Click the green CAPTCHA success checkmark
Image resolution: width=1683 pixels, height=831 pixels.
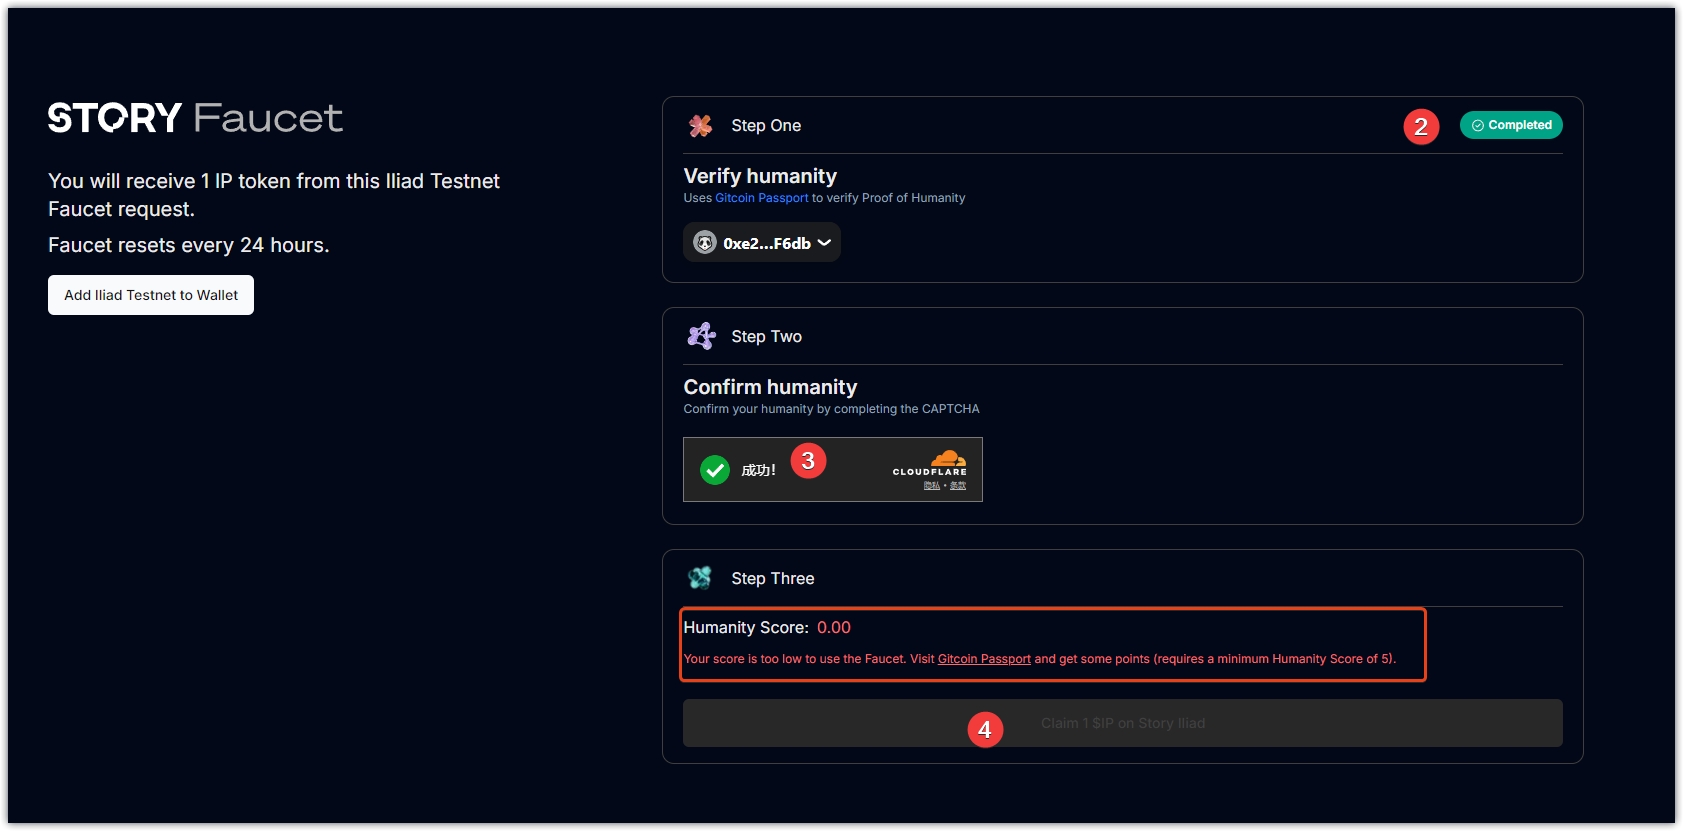[715, 470]
